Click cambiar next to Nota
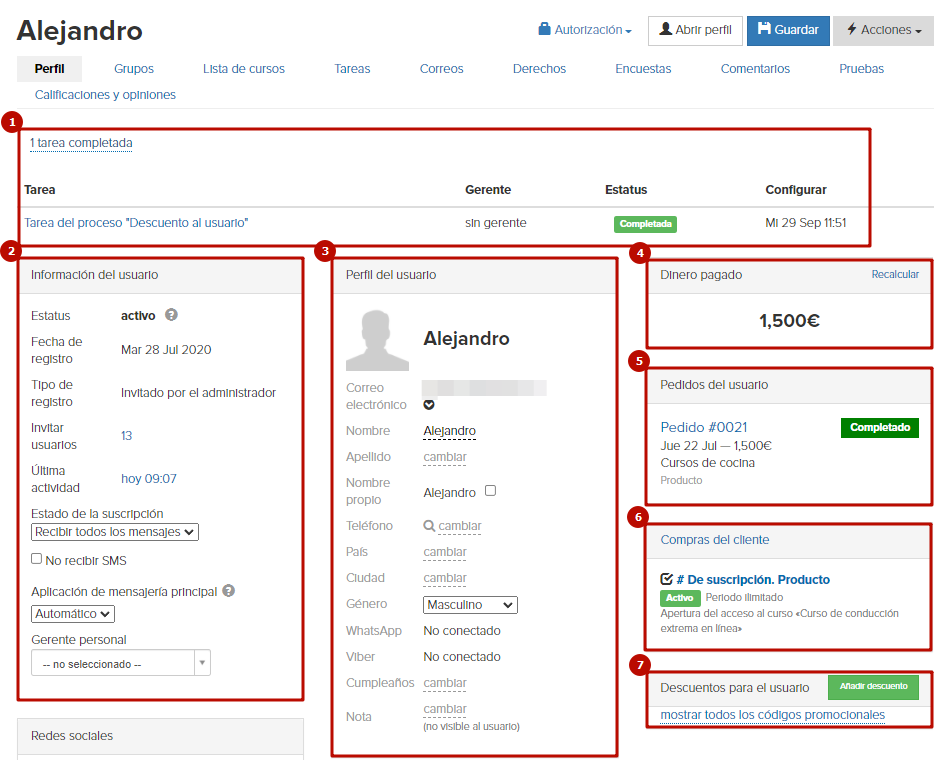This screenshot has width=952, height=760. tap(445, 710)
